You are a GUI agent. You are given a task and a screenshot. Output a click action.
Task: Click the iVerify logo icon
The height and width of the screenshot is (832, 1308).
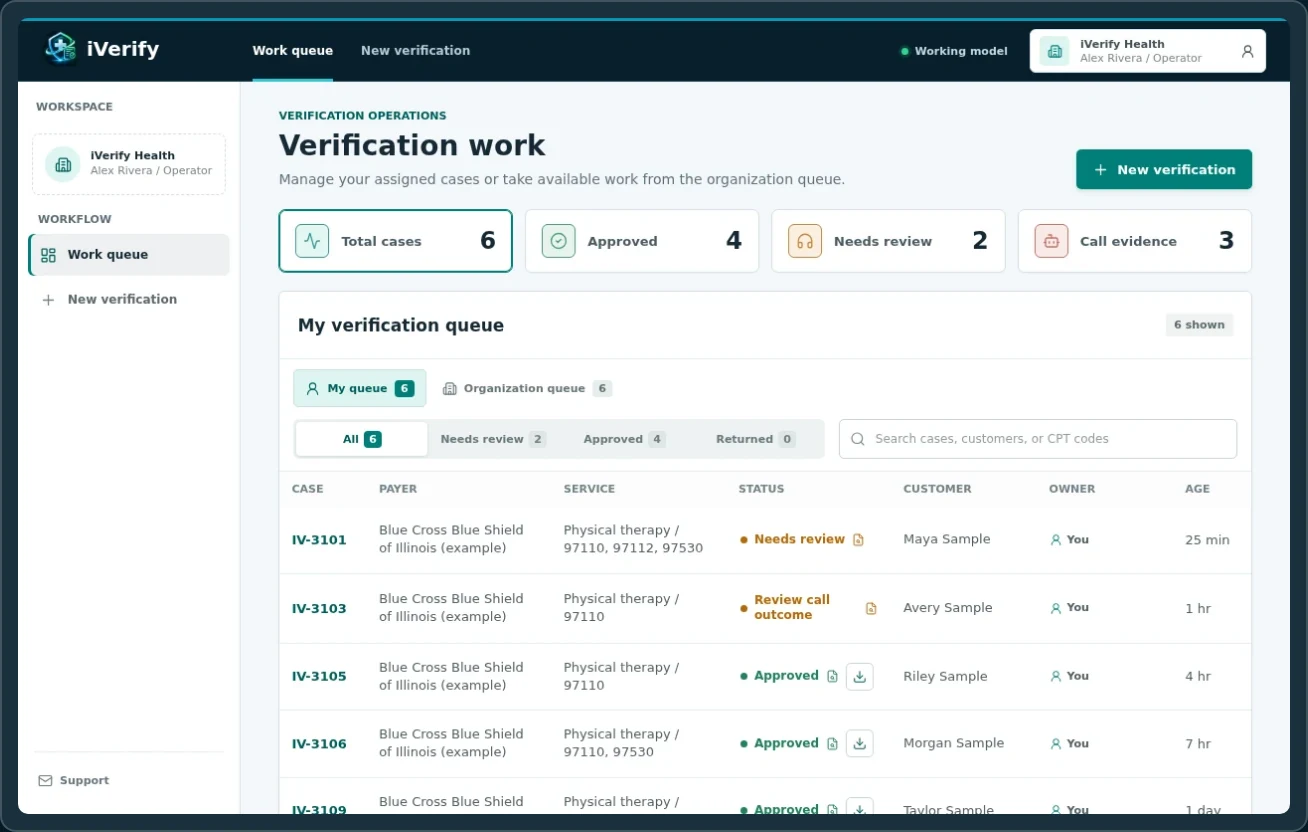61,49
